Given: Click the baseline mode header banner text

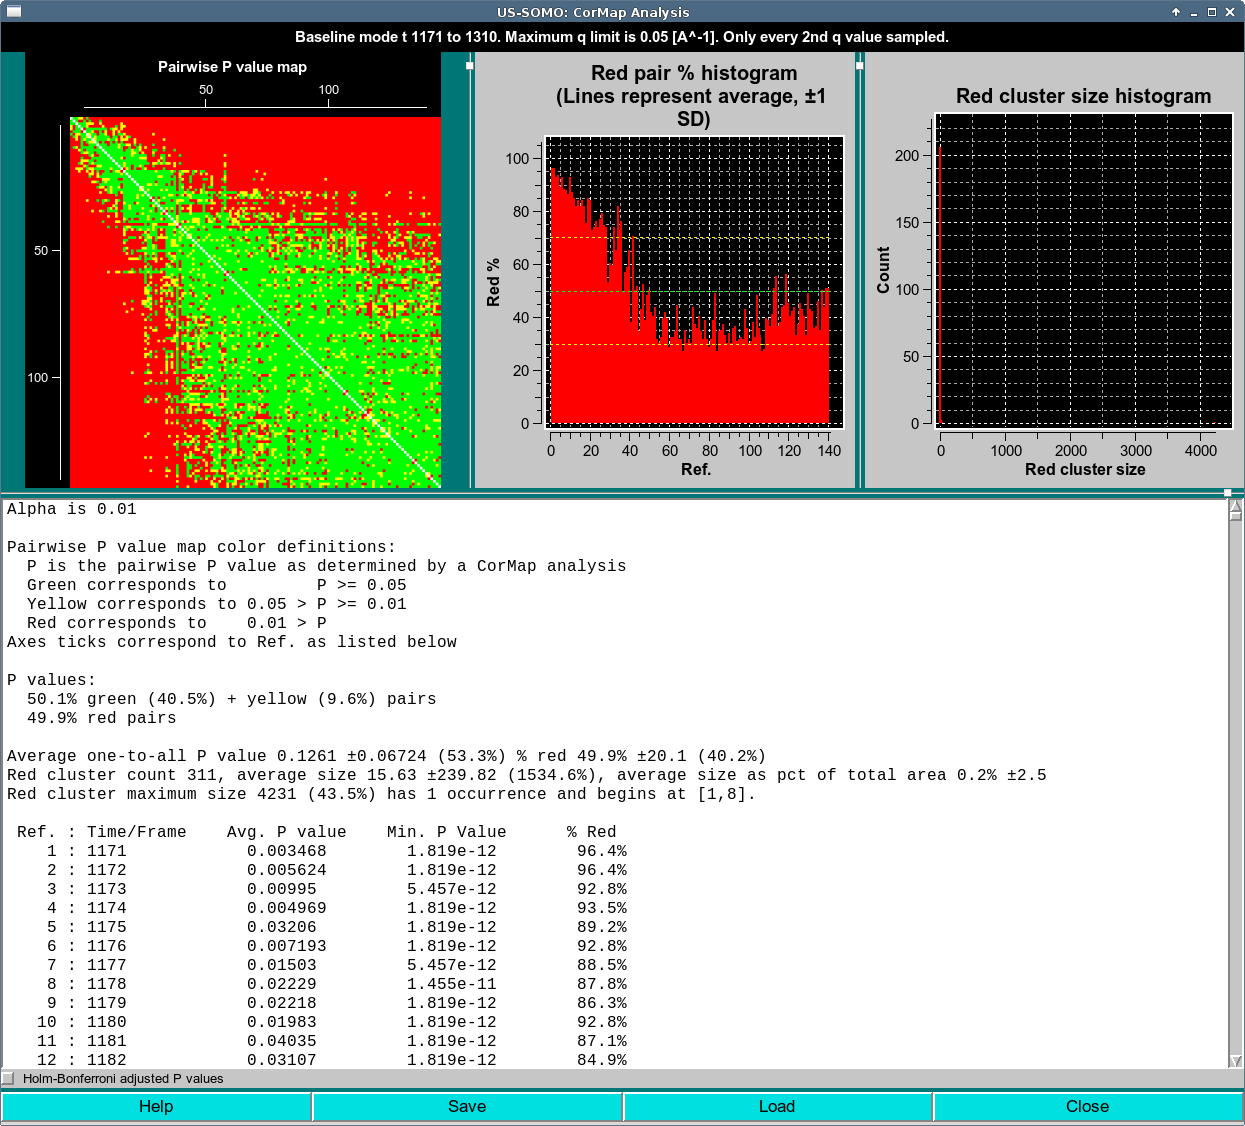Looking at the screenshot, I should 622,36.
